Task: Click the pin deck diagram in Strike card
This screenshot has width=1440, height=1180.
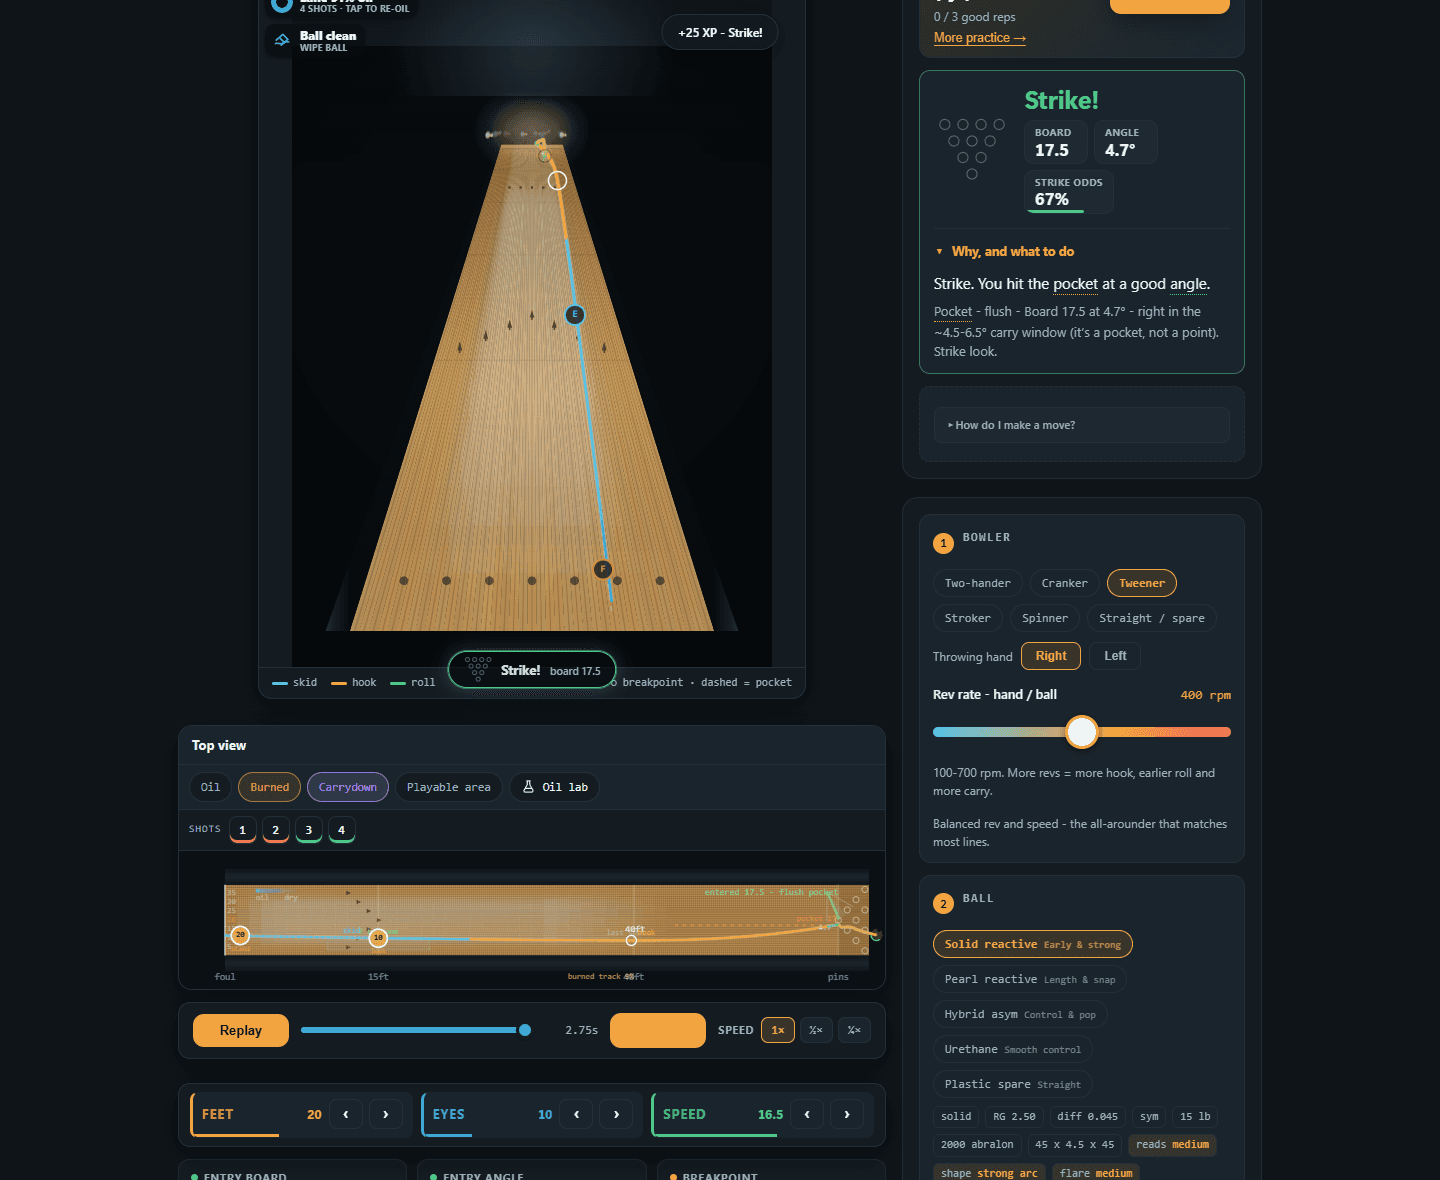Action: (972, 149)
